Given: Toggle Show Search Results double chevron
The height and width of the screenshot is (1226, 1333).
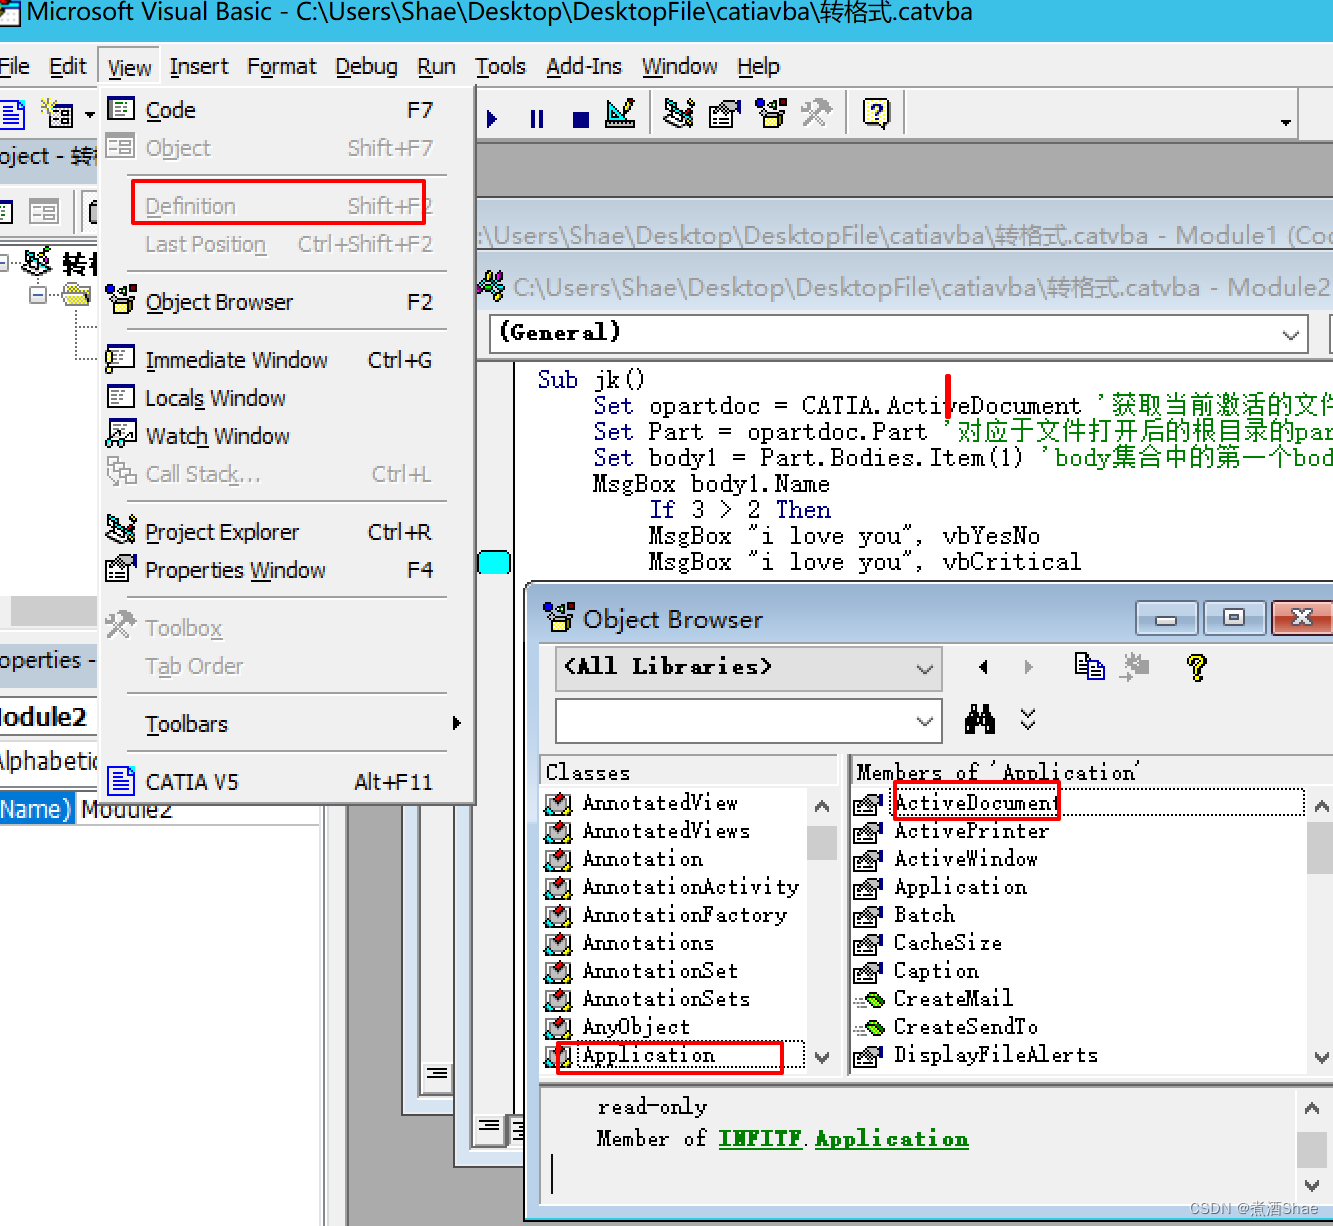Looking at the screenshot, I should [1028, 719].
